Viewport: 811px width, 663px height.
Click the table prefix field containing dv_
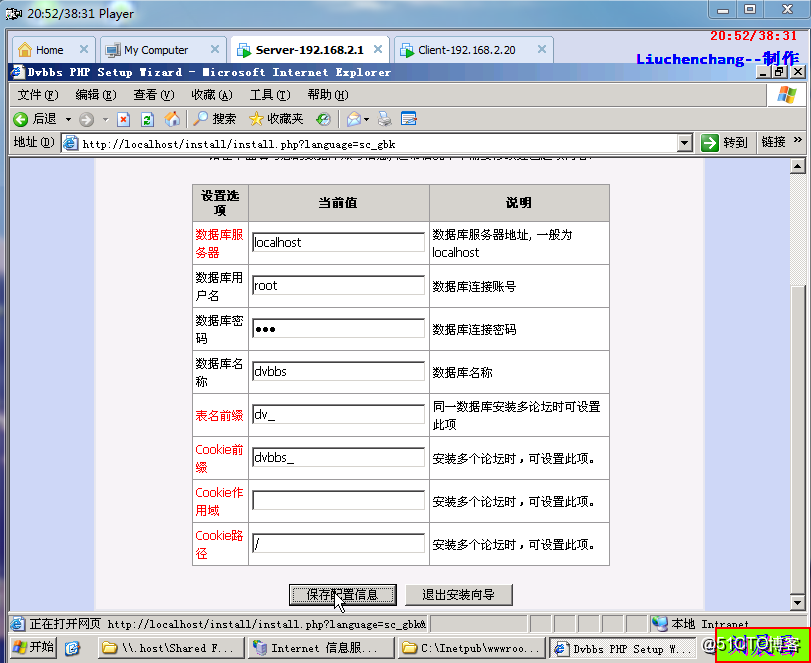click(x=338, y=414)
